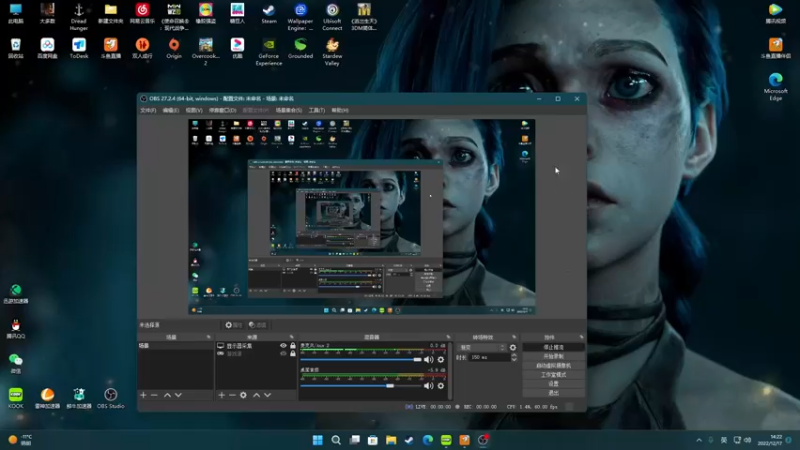Open the Grounded desktop shortcut
The height and width of the screenshot is (450, 800).
click(301, 49)
